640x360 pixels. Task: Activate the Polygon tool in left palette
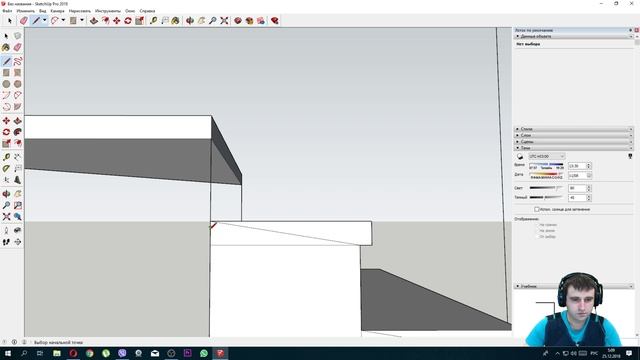pyautogui.click(x=17, y=84)
